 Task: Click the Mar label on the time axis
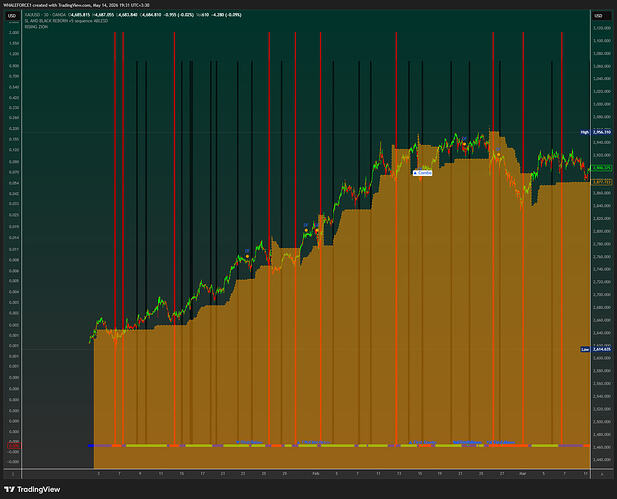pyautogui.click(x=523, y=474)
